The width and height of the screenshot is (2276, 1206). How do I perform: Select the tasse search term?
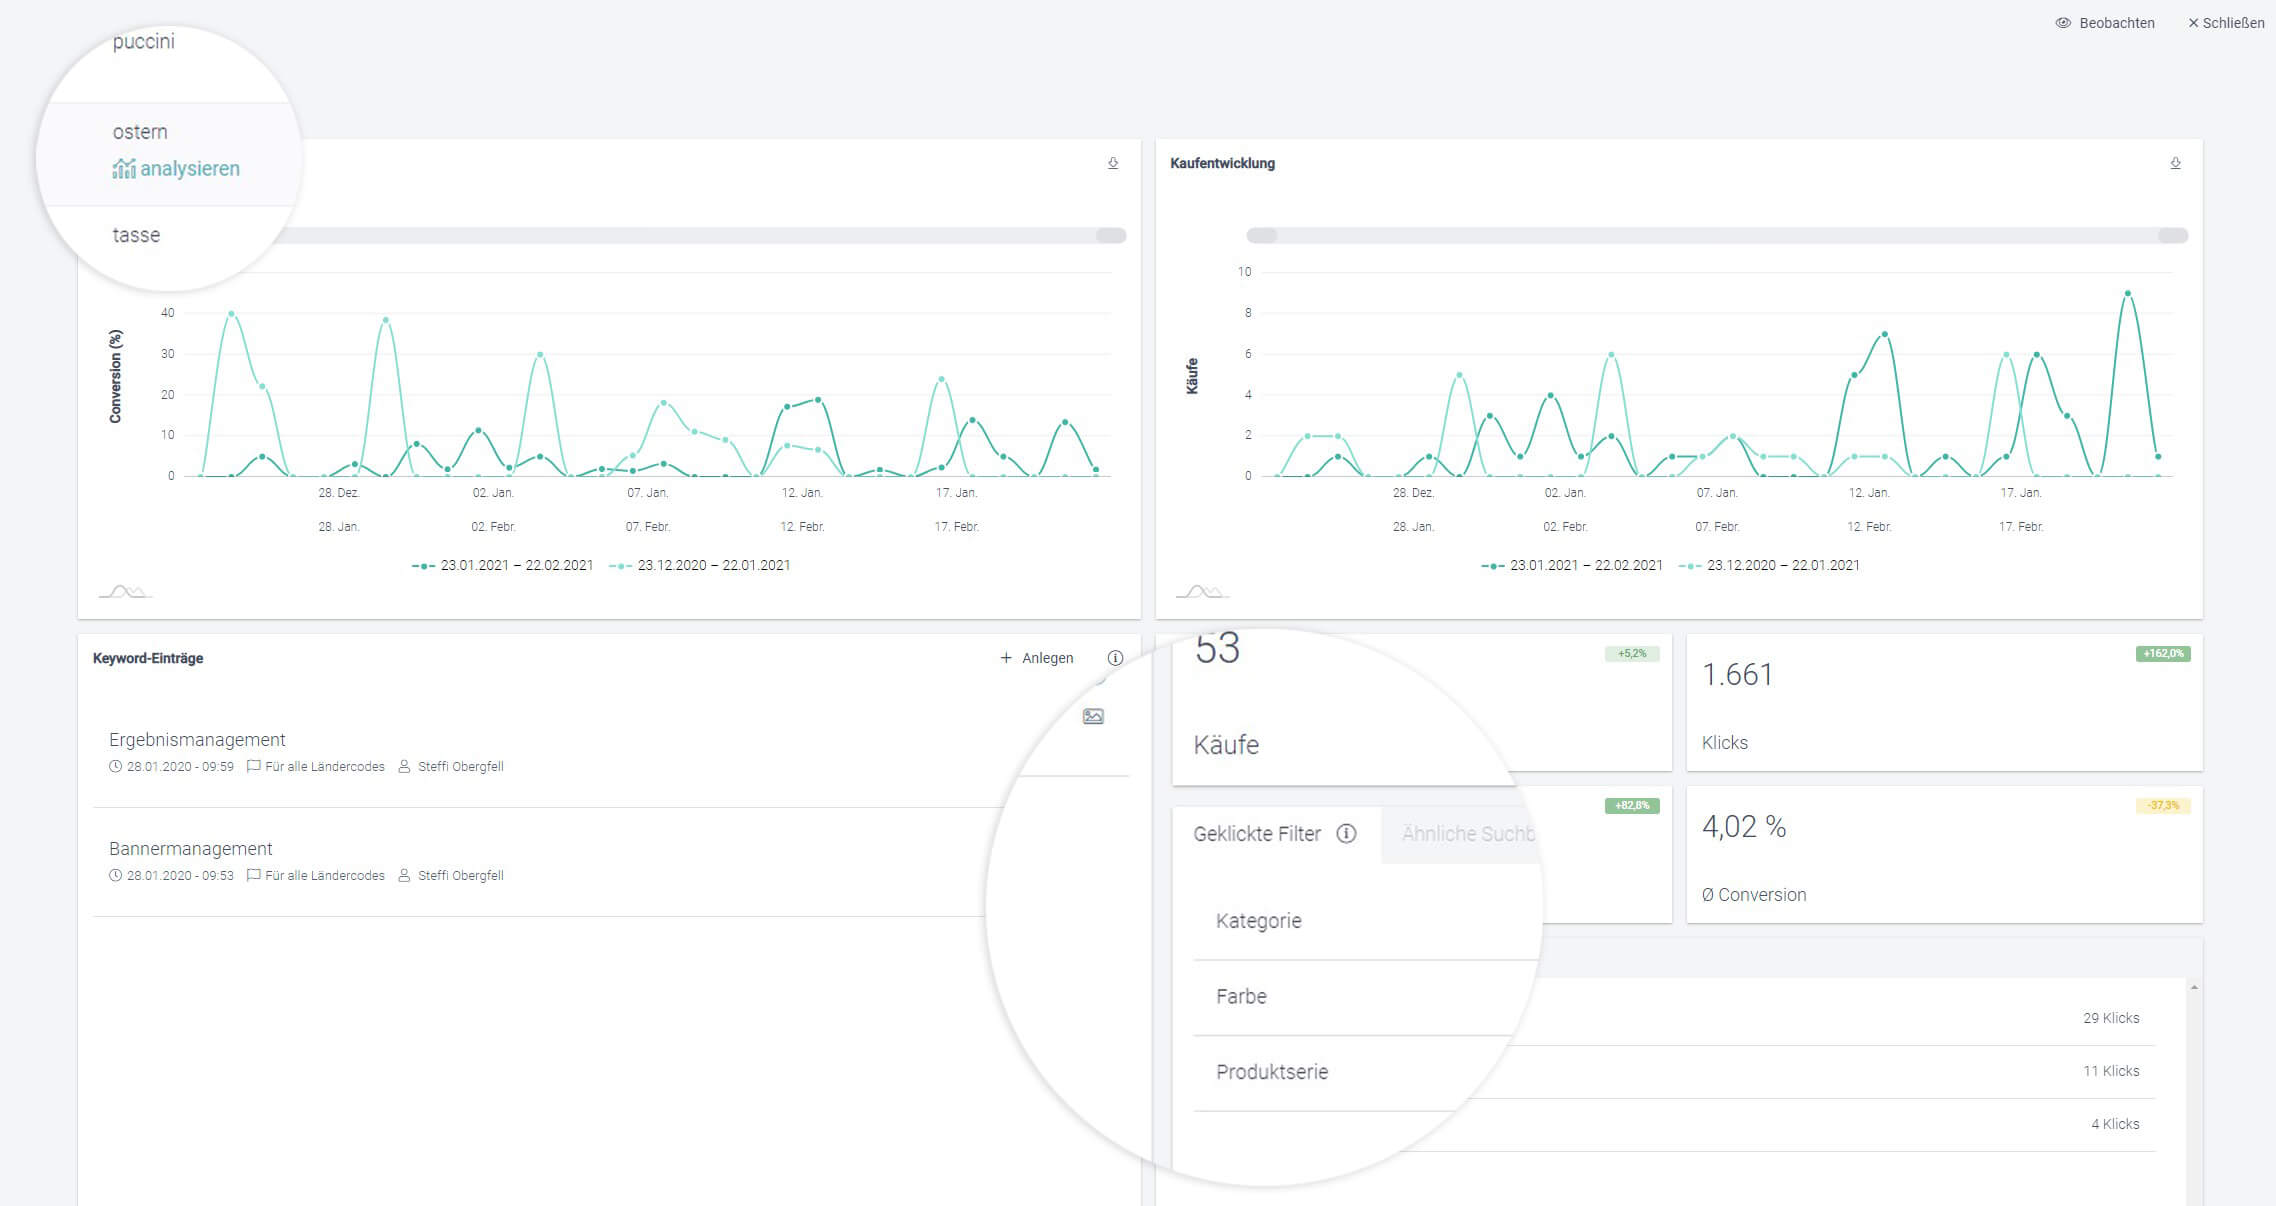[x=136, y=235]
